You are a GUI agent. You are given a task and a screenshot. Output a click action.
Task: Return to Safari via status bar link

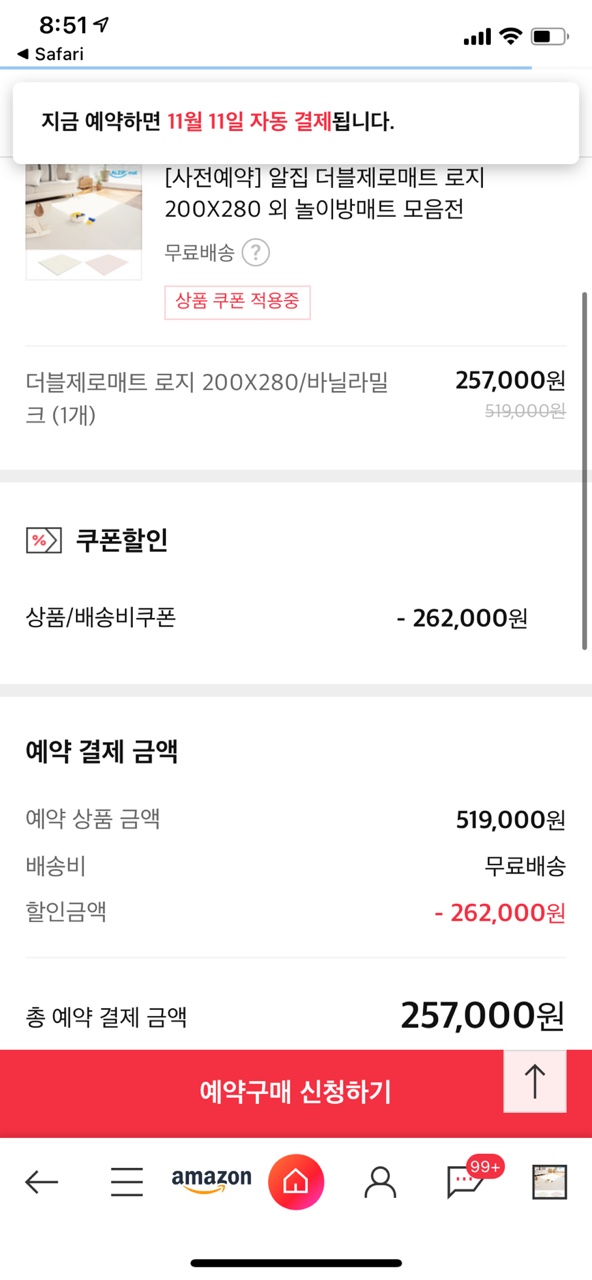click(50, 53)
